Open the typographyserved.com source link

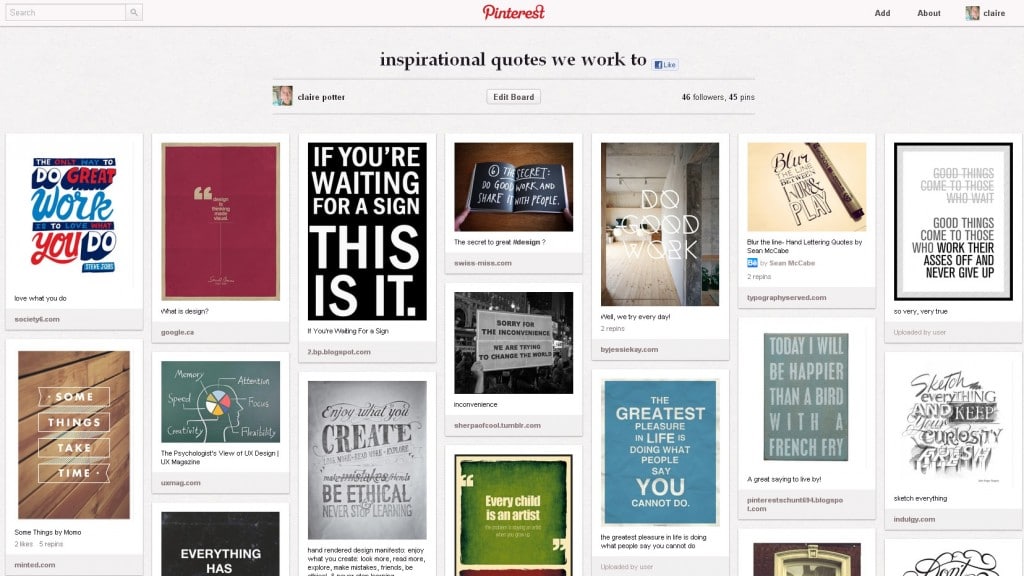point(786,297)
